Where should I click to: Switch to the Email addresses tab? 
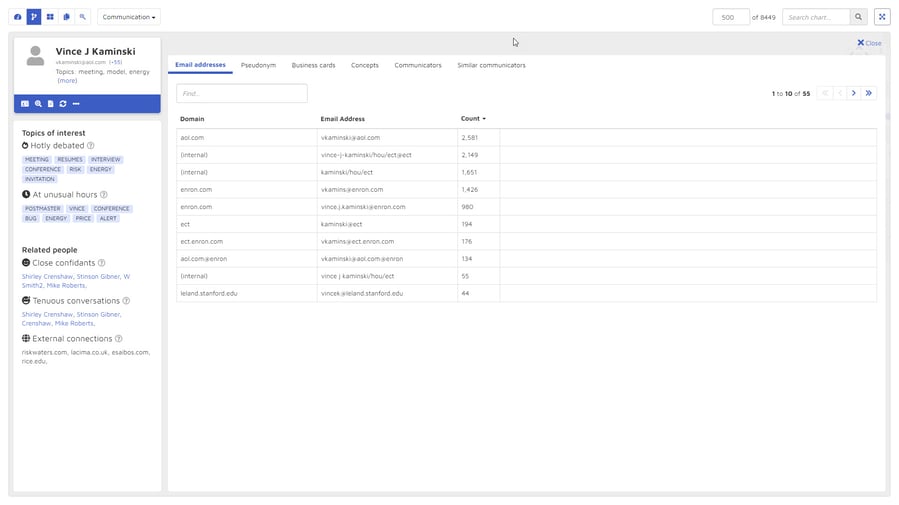(200, 65)
